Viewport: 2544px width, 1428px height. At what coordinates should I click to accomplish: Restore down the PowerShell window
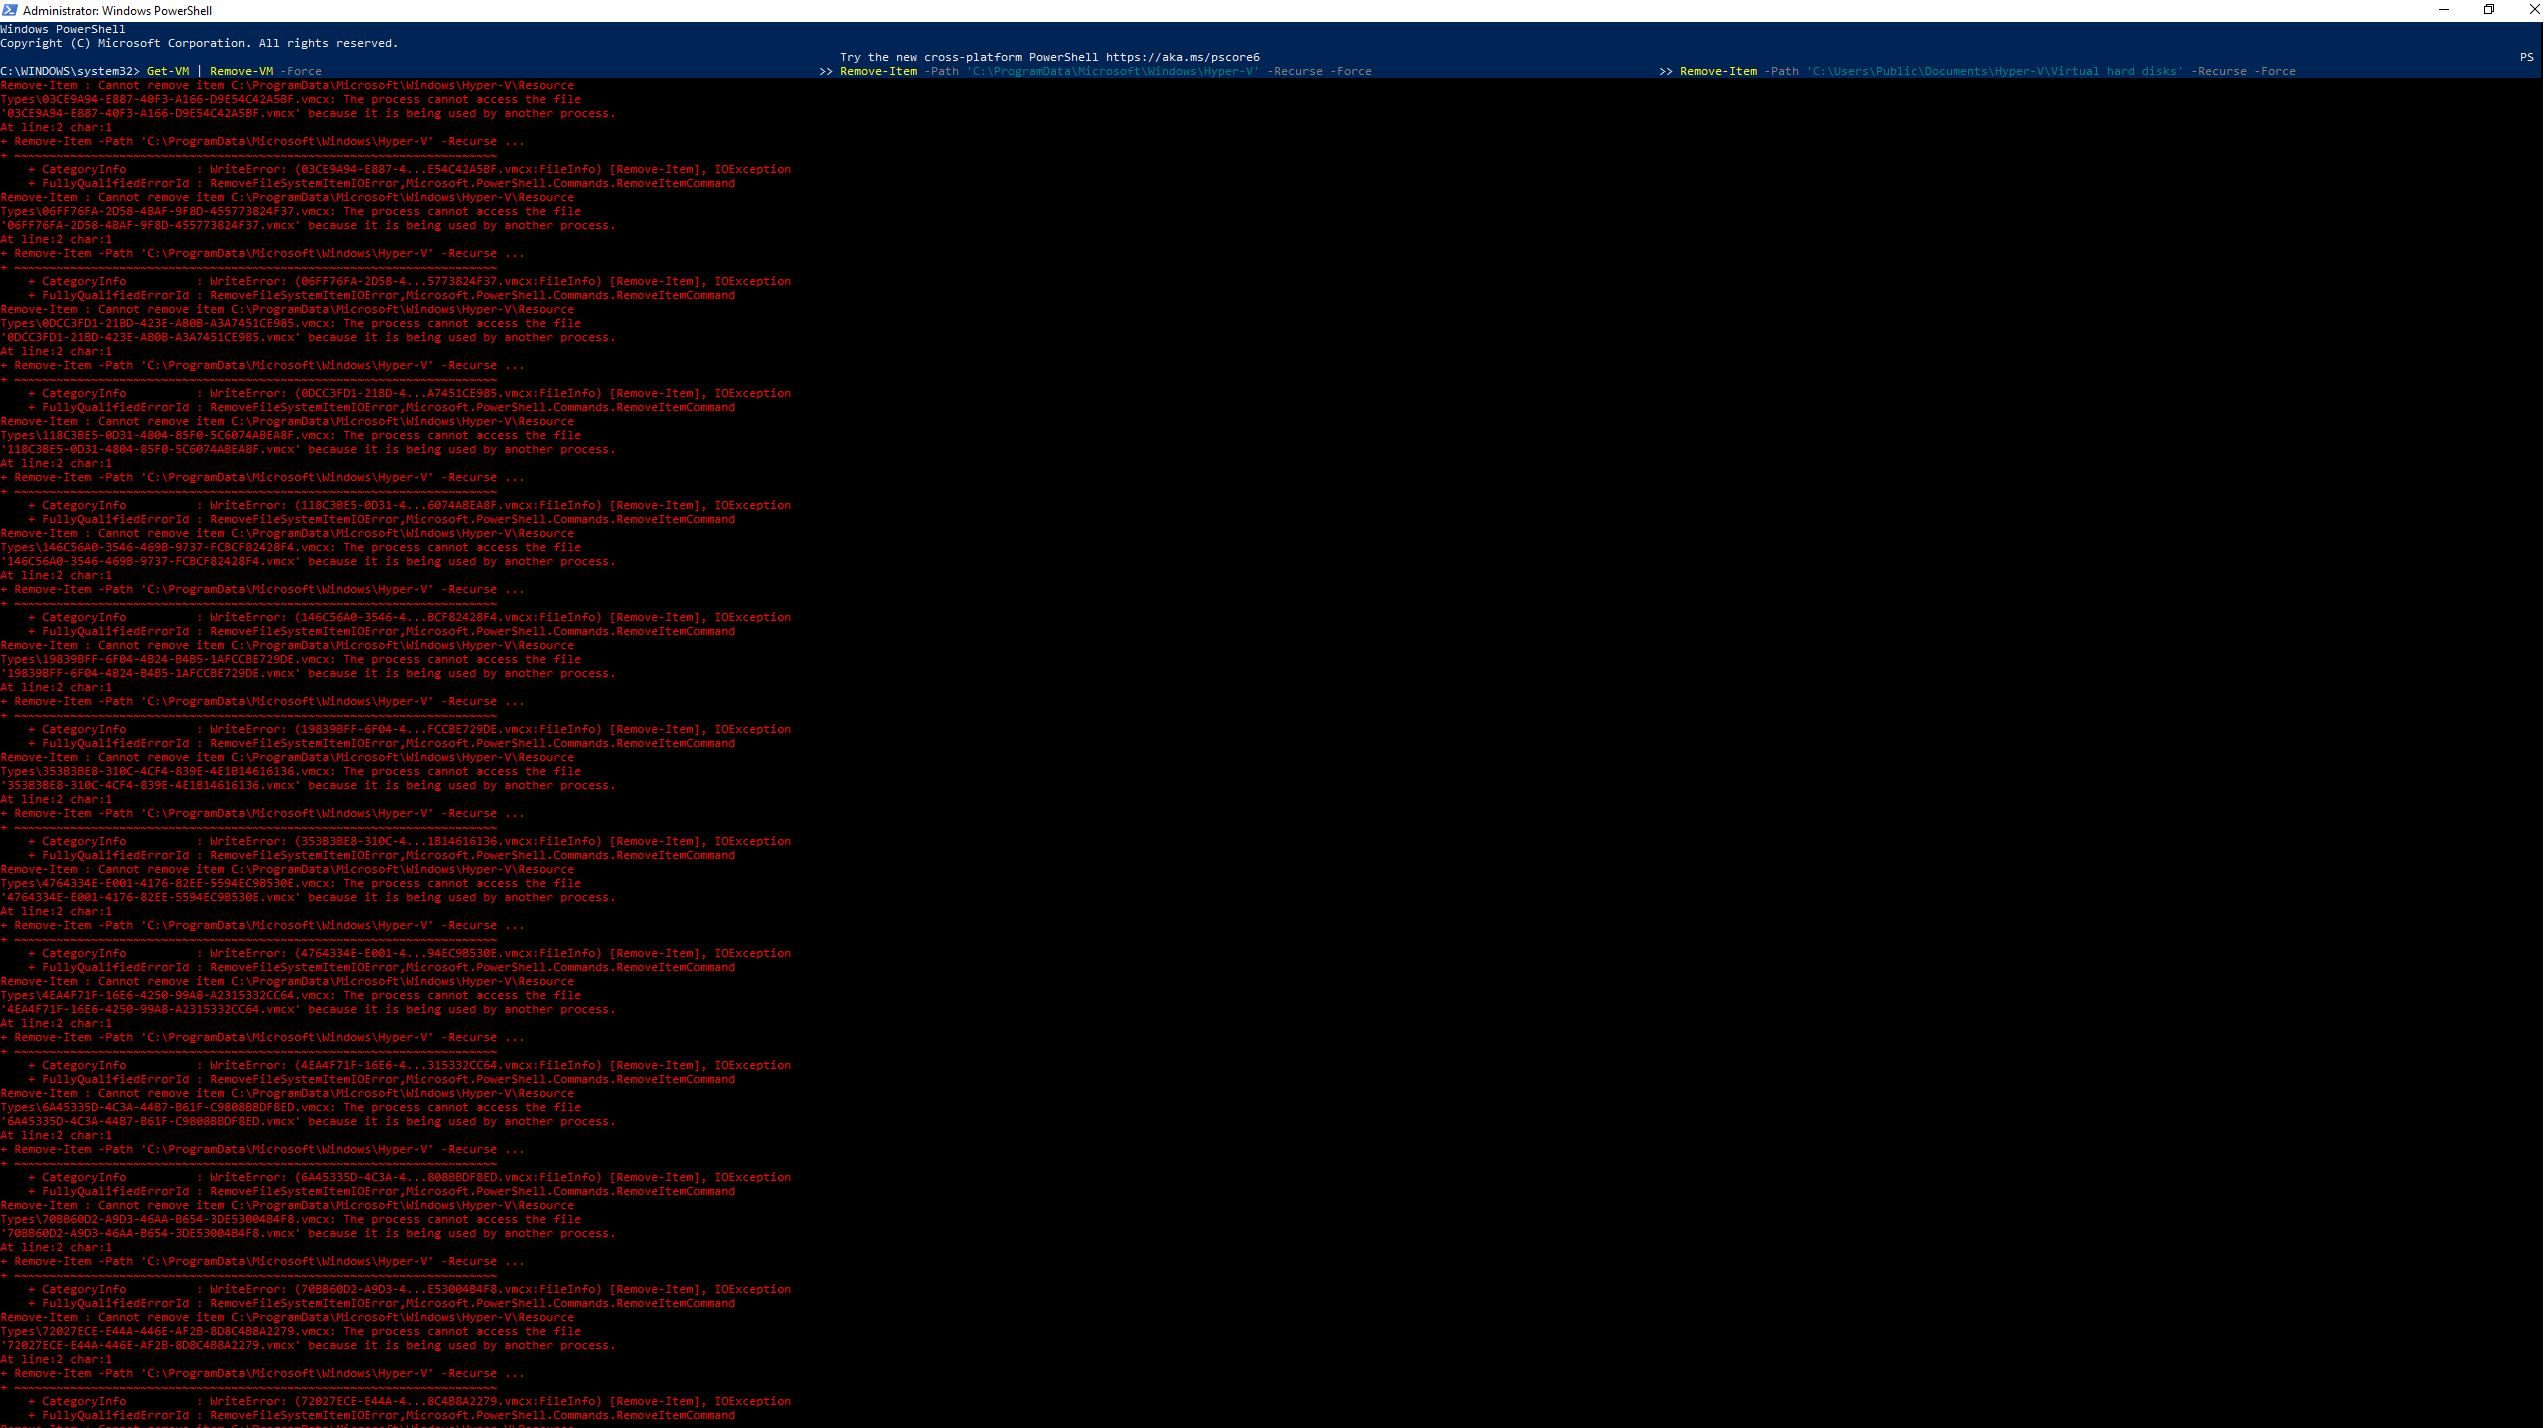tap(2489, 10)
